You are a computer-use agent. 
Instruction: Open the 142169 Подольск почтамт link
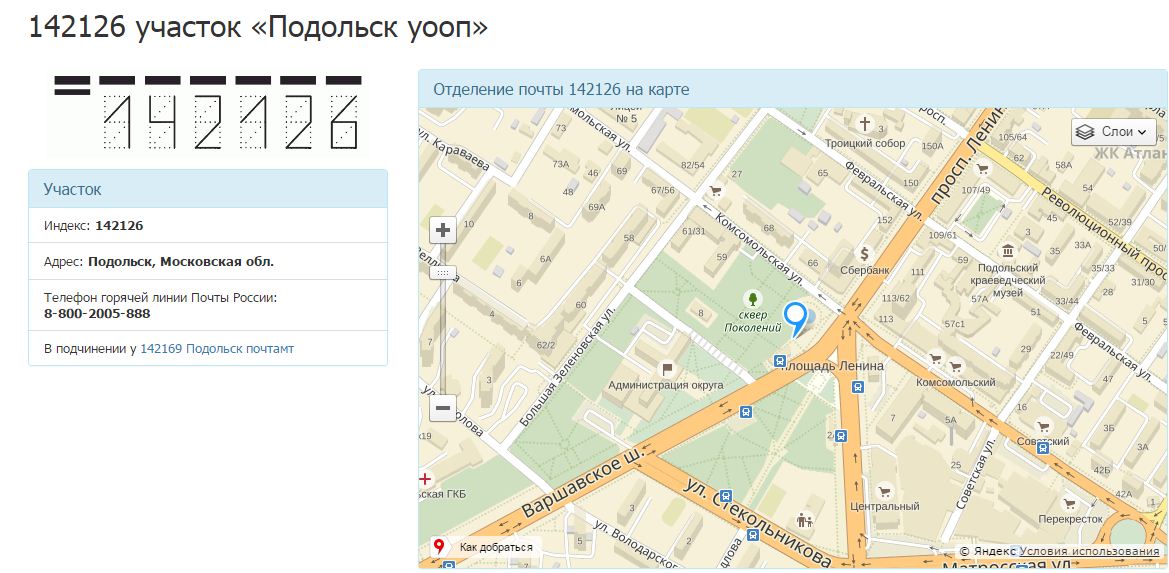[x=217, y=349]
